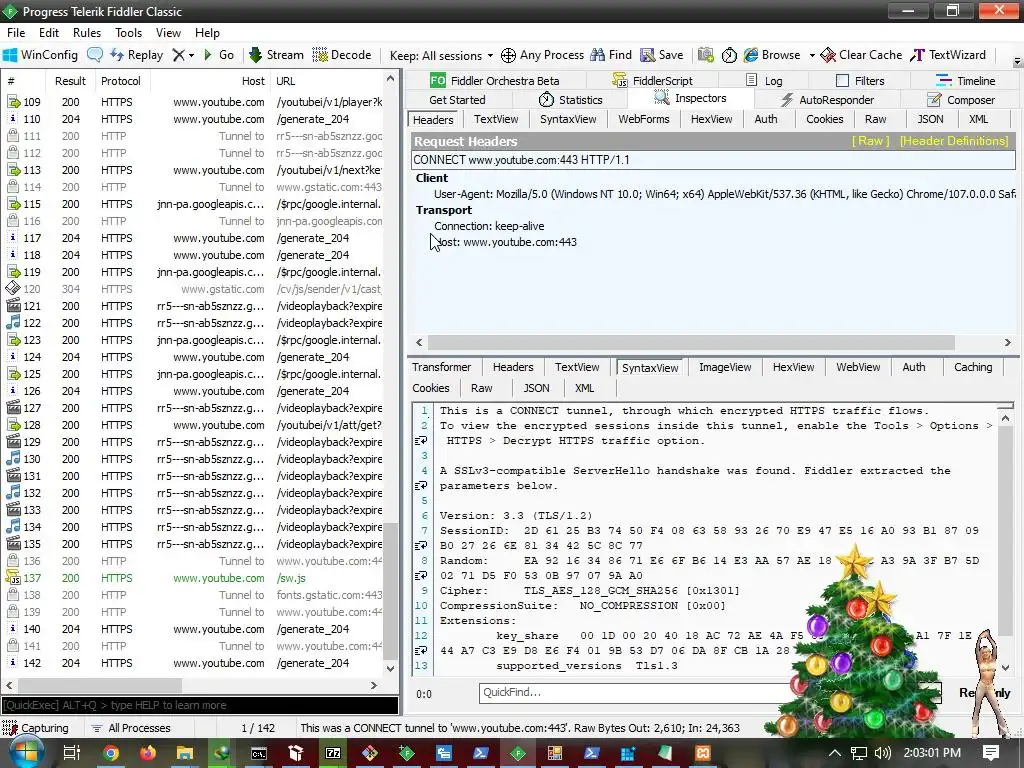This screenshot has height=768, width=1024.
Task: Click the Save toolbar button
Action: (662, 55)
